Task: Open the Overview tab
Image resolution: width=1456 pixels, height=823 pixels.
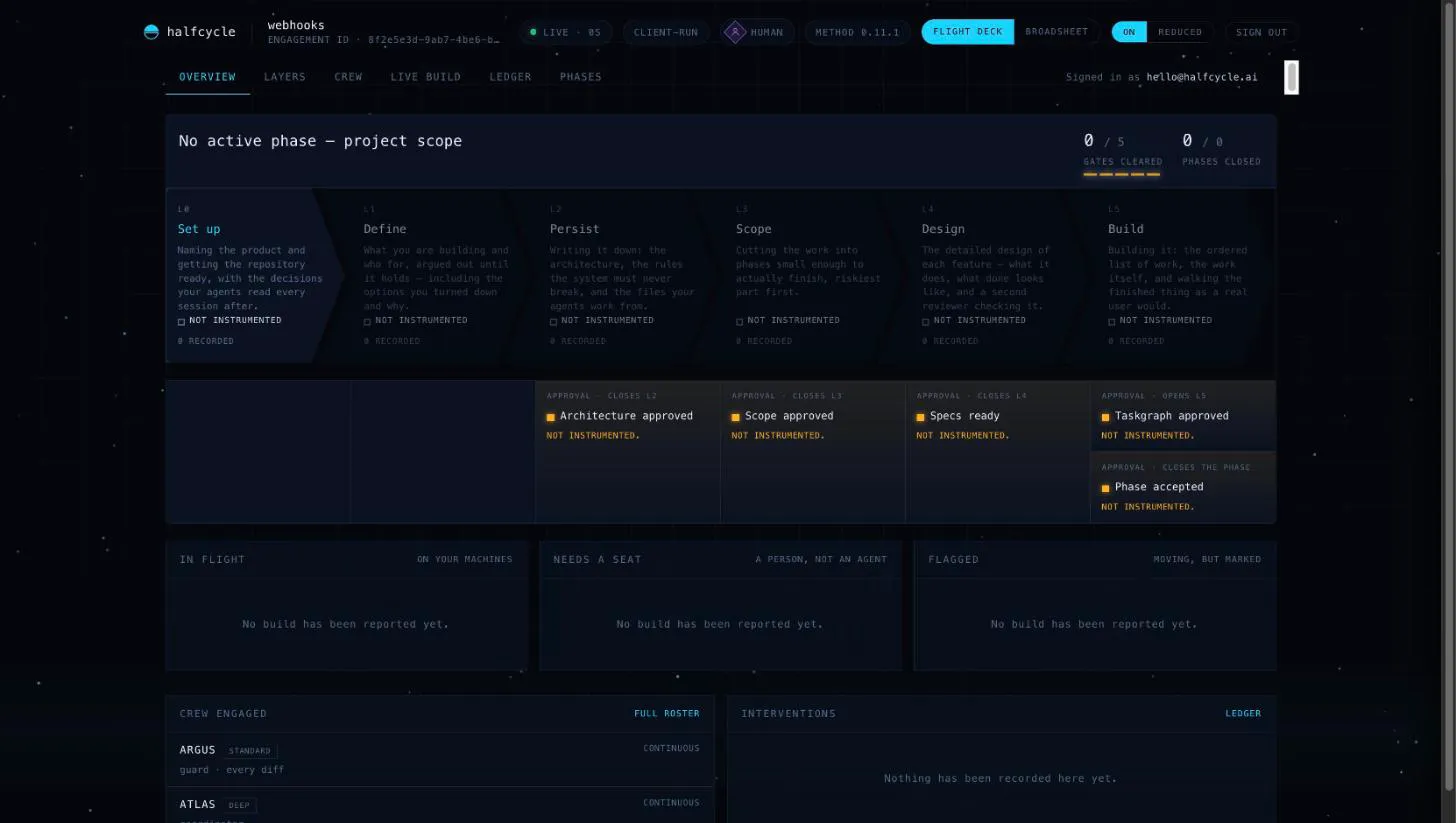Action: coord(207,77)
